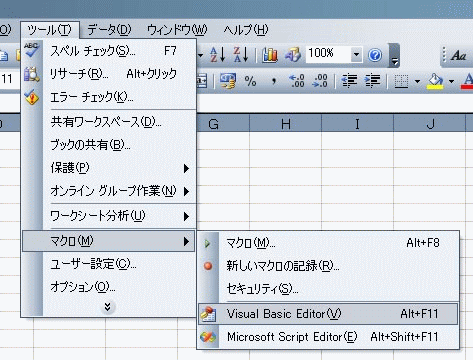Select column I header
Screen dimensions: 473x360
coord(357,123)
